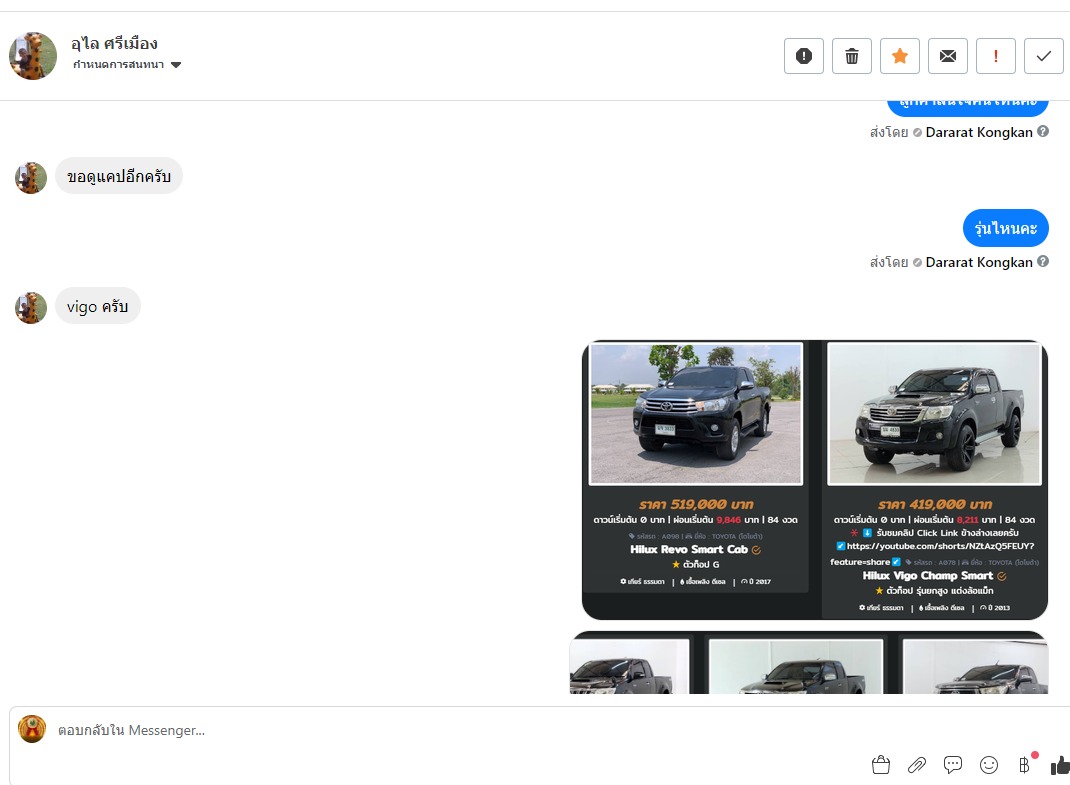The width and height of the screenshot is (1070, 785).
Task: Mark conversation as spam with the circled exclamation icon
Action: 804,56
